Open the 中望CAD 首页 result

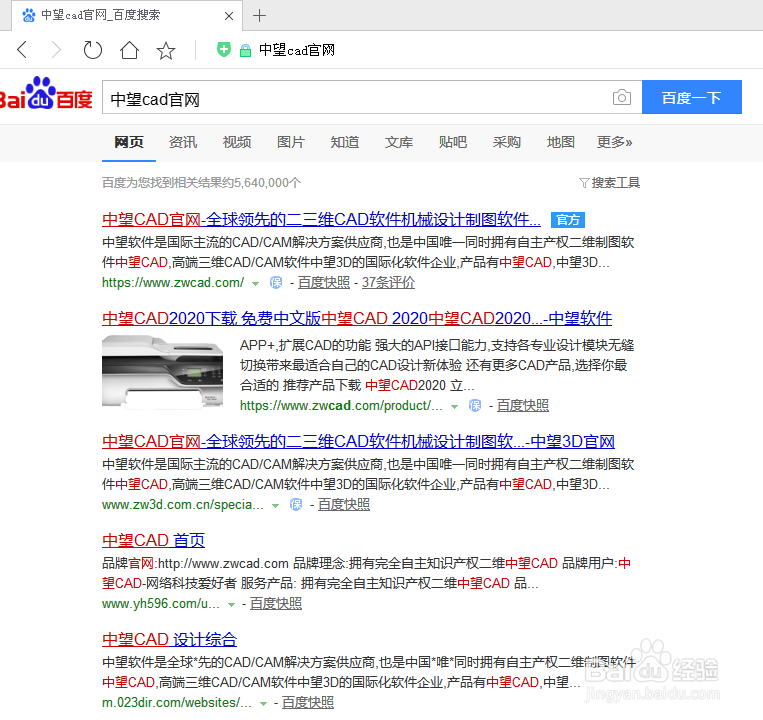[153, 540]
